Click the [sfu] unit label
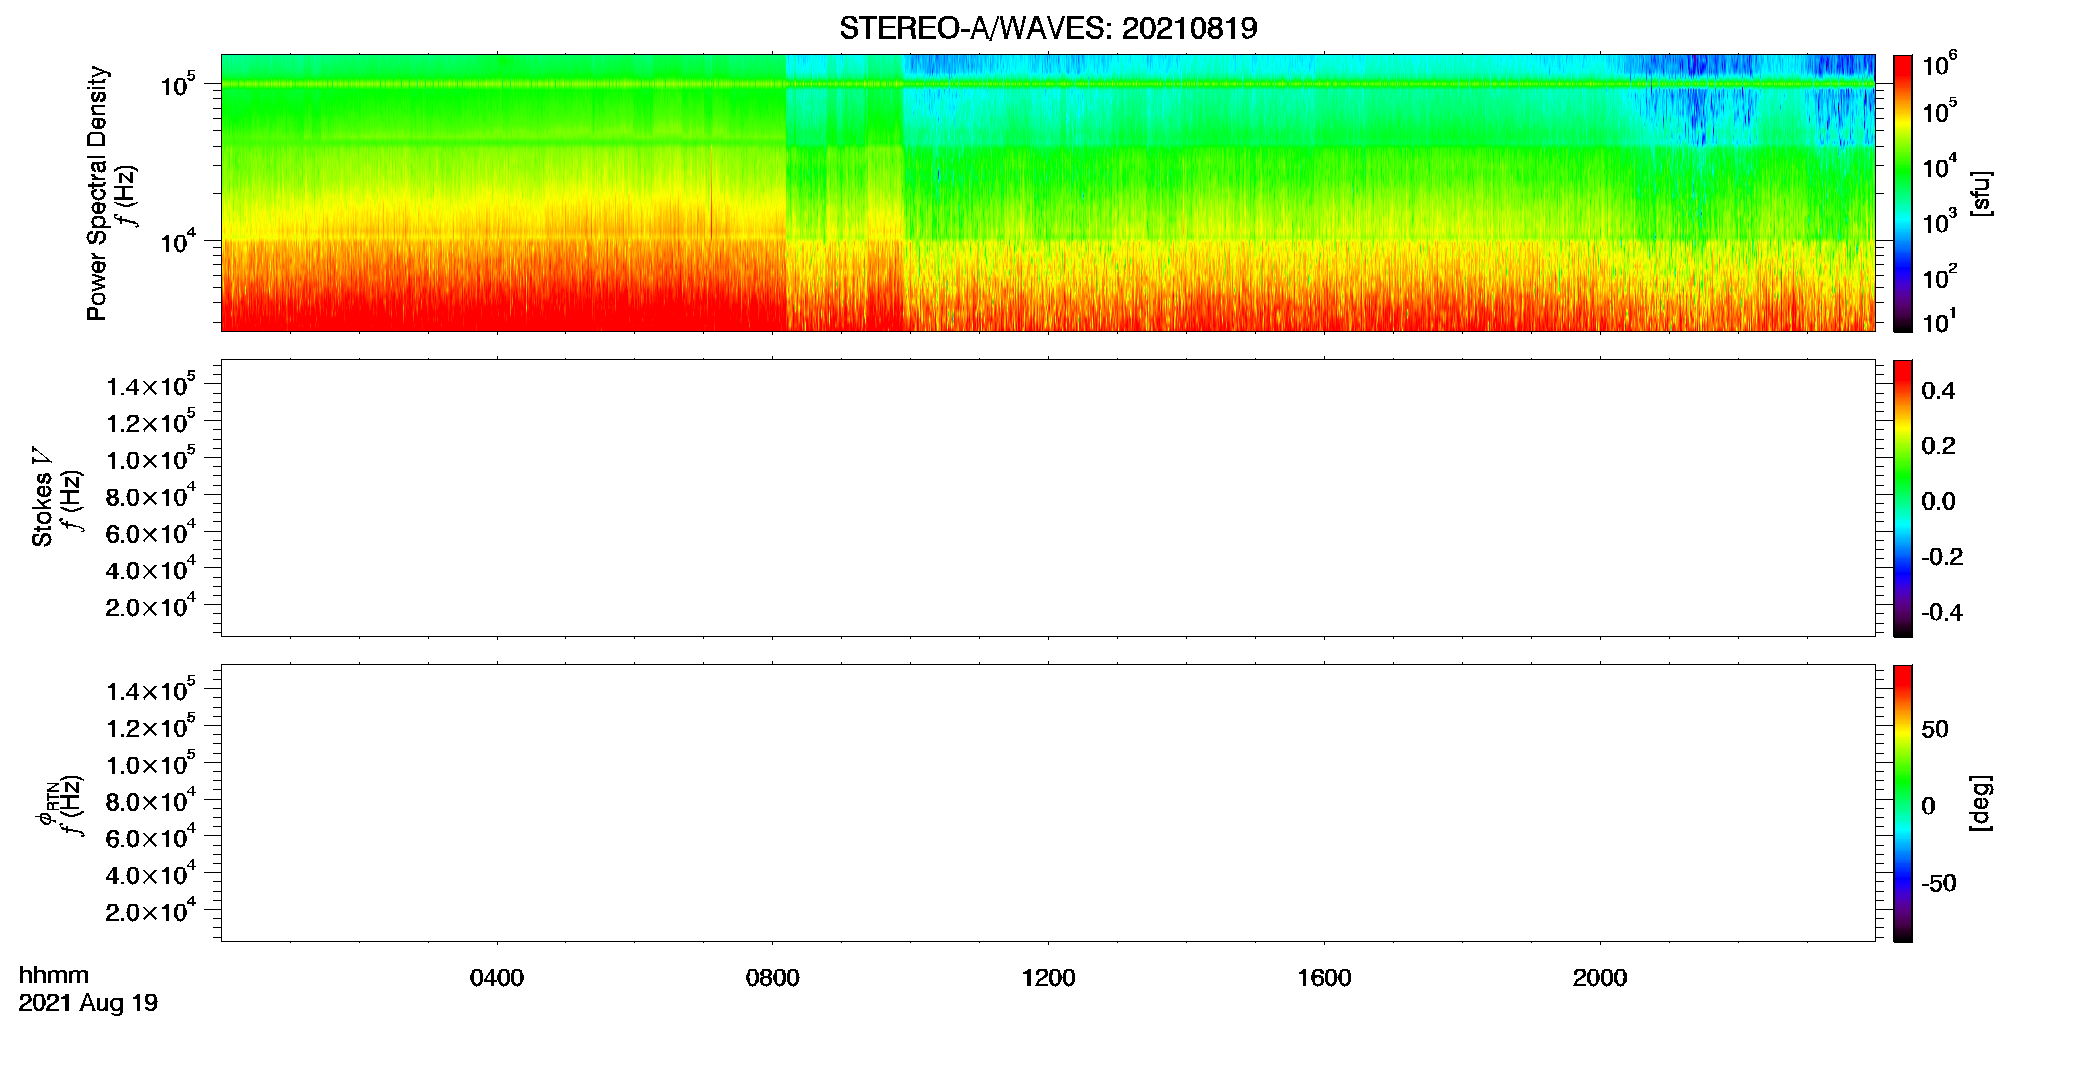 coord(1981,194)
